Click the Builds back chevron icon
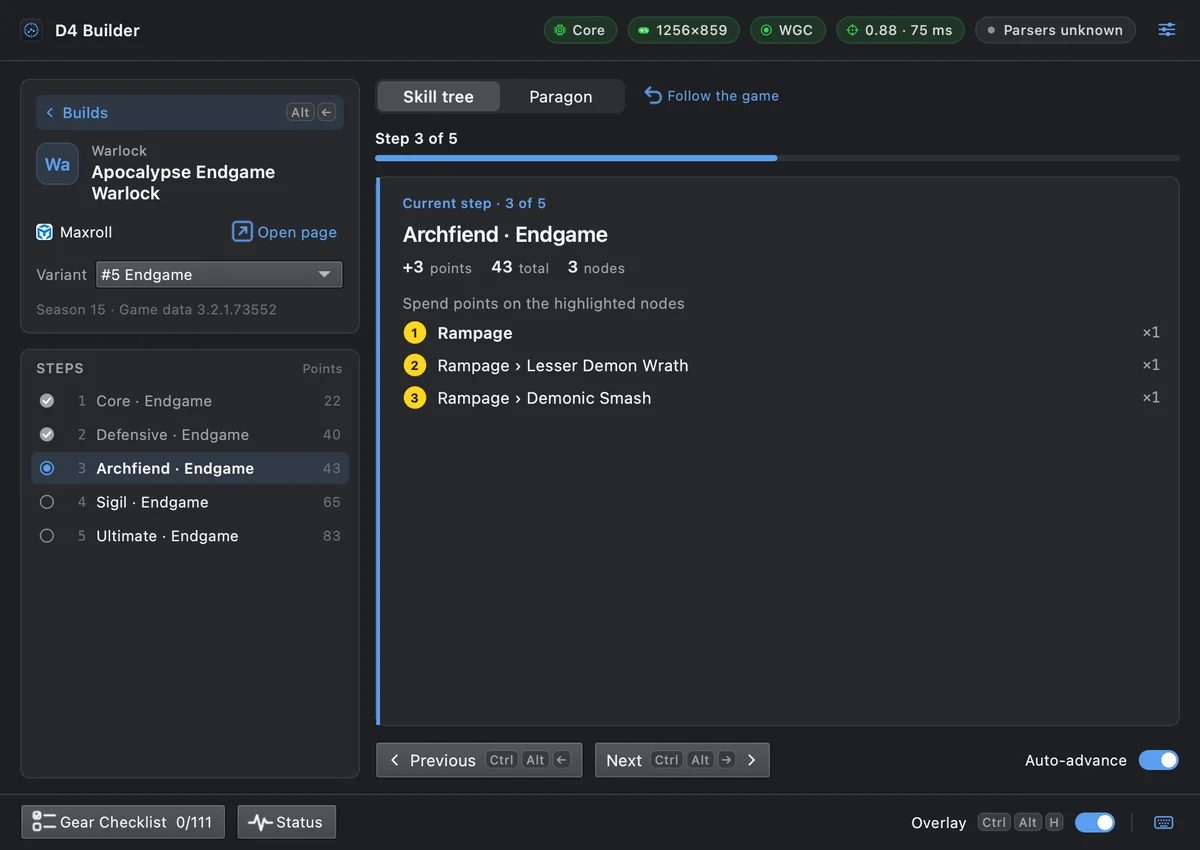 coord(49,113)
